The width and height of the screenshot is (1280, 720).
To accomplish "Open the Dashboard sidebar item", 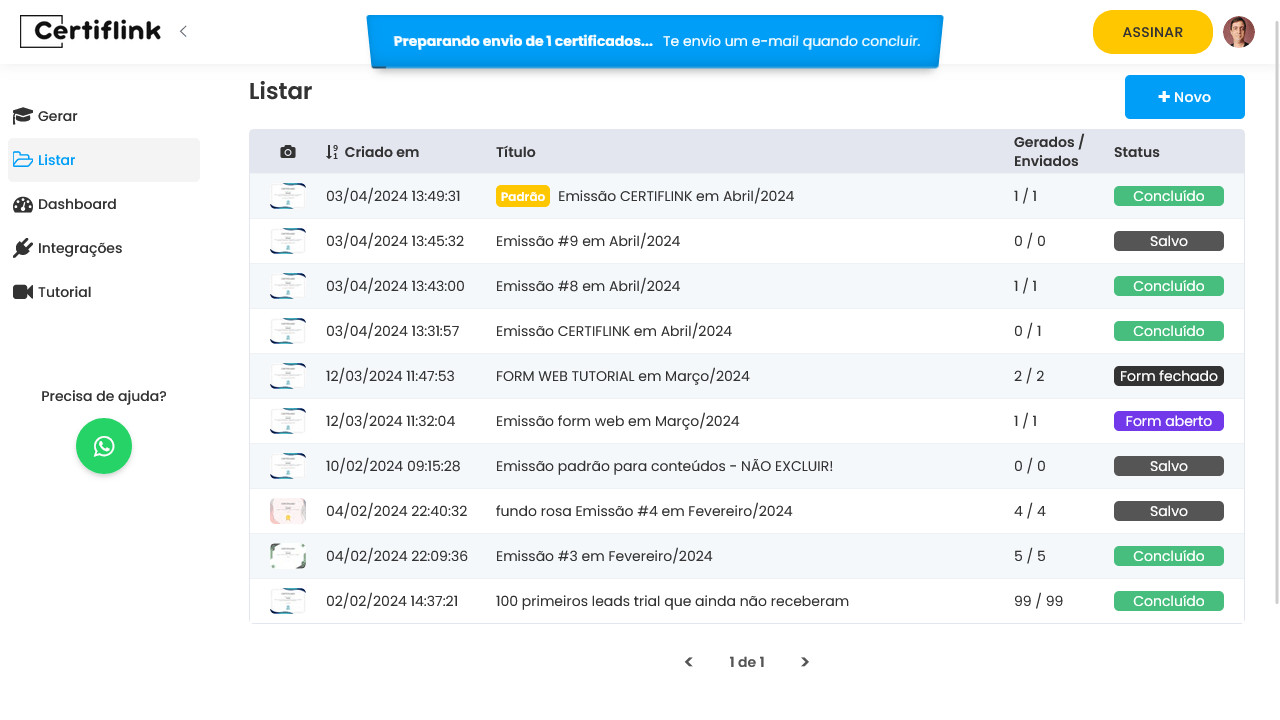I will (77, 204).
